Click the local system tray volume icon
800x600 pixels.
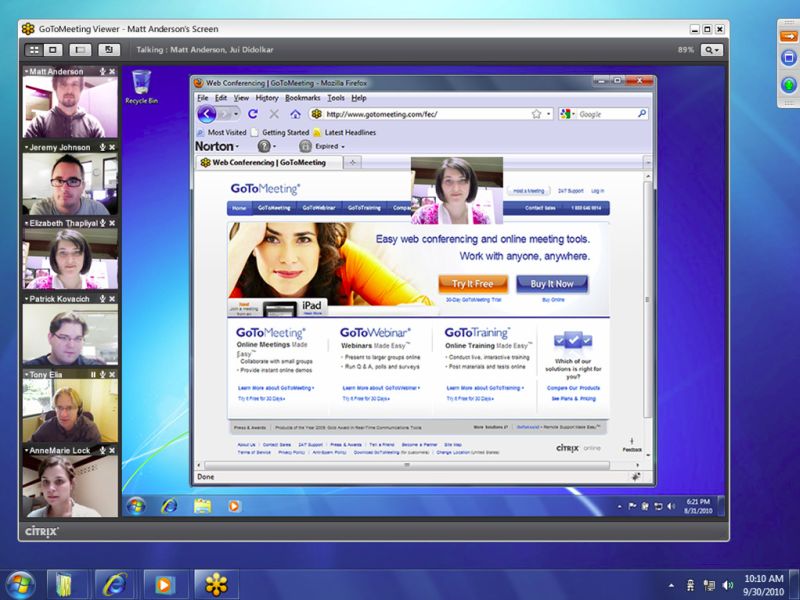pyautogui.click(x=728, y=585)
